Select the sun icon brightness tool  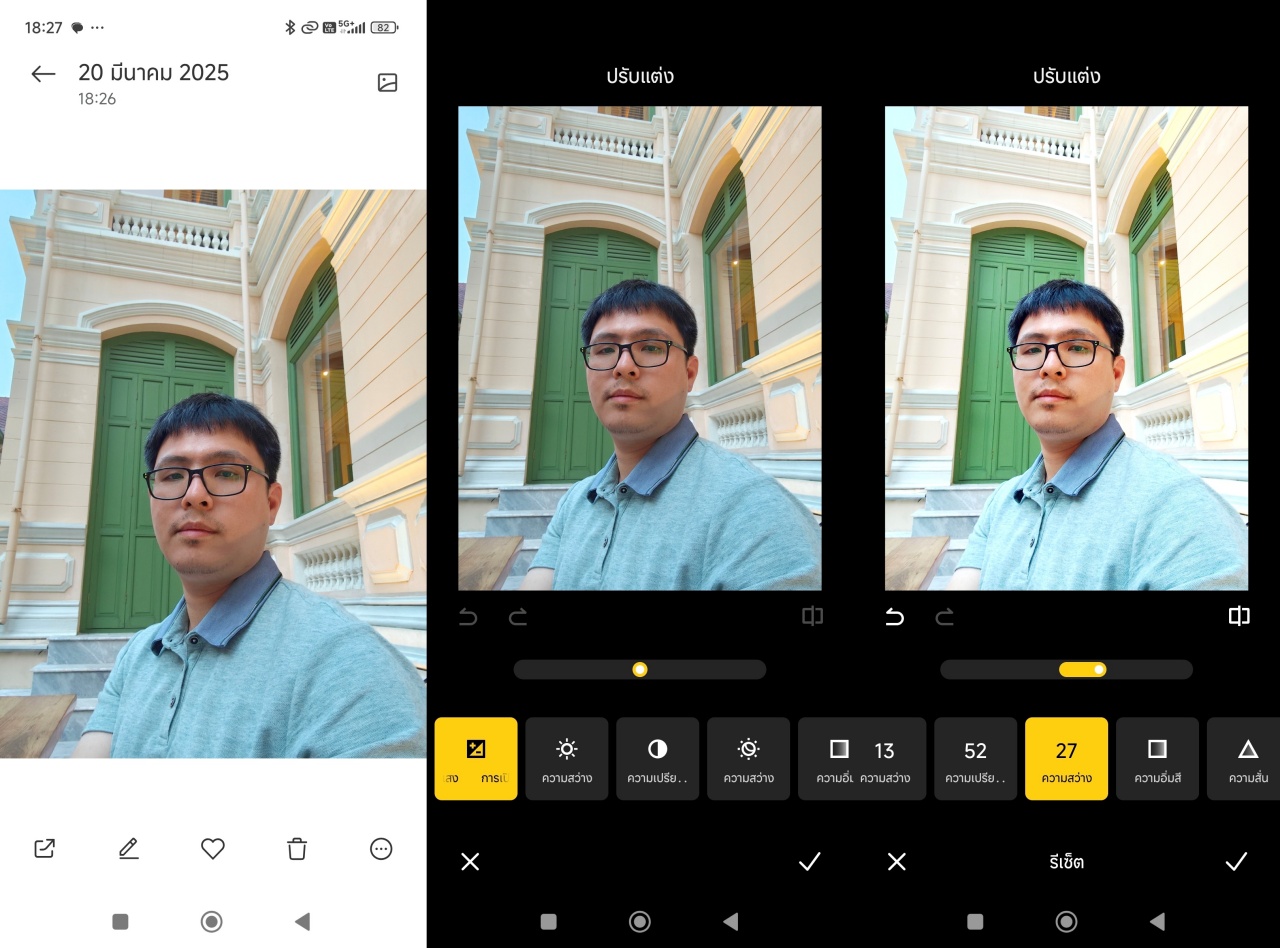click(566, 758)
